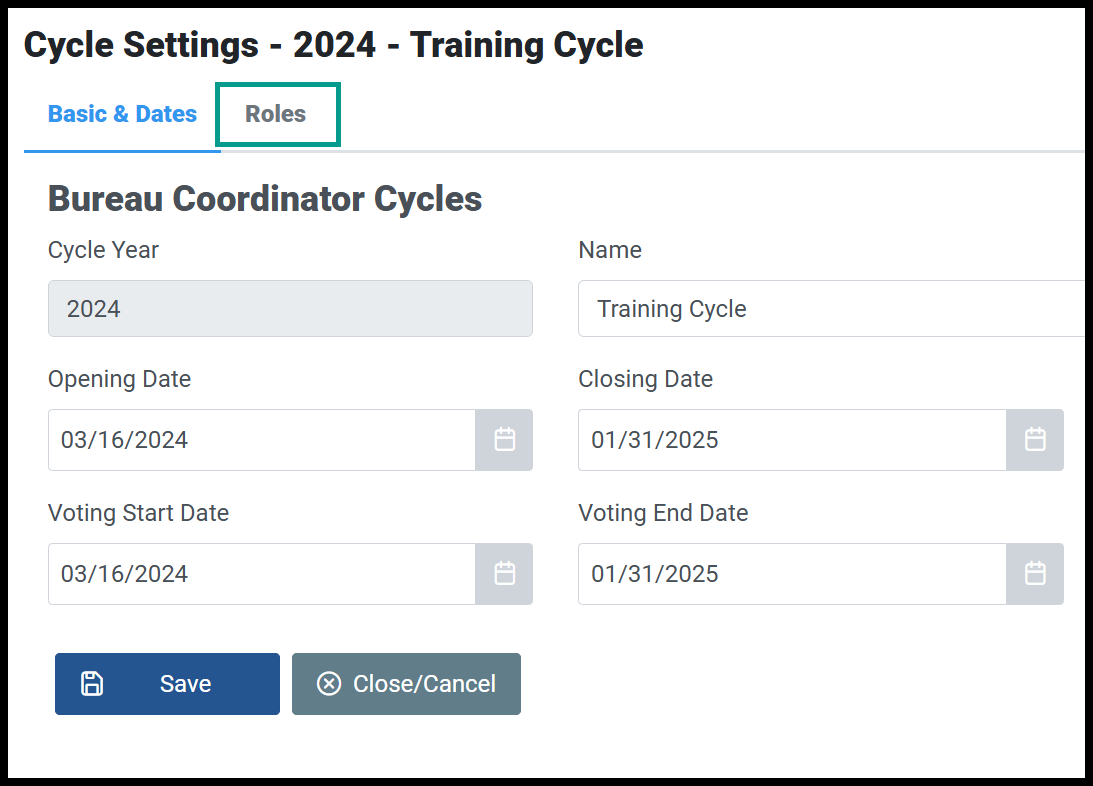
Task: Click the Cycle Settings page title
Action: pos(333,45)
